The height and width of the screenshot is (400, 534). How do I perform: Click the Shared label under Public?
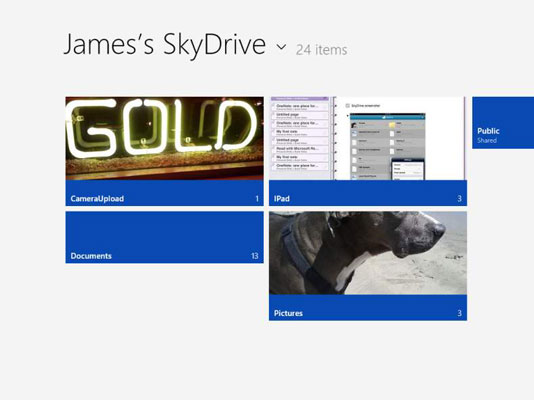487,141
